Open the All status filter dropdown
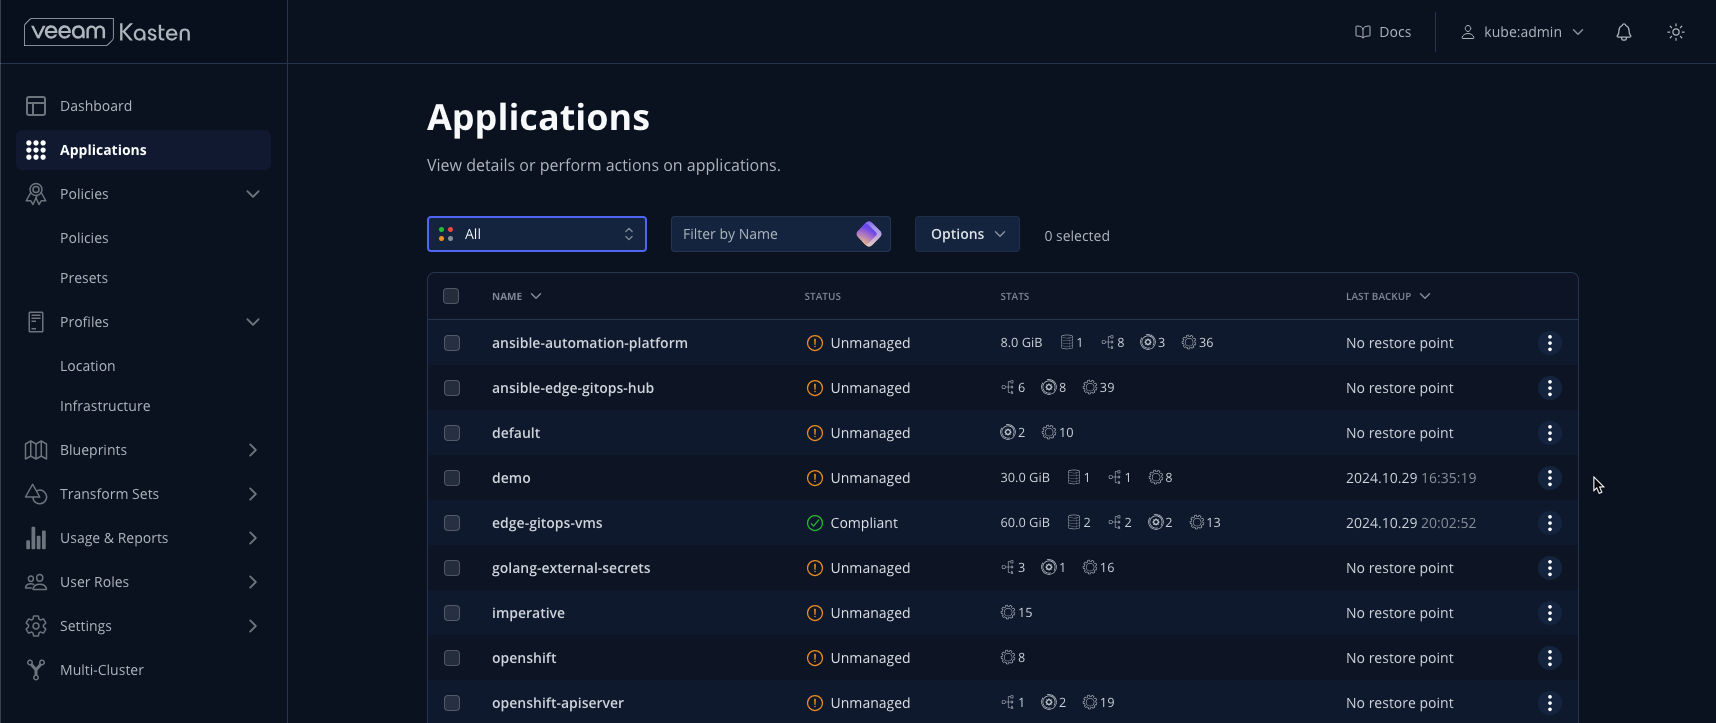 [537, 234]
